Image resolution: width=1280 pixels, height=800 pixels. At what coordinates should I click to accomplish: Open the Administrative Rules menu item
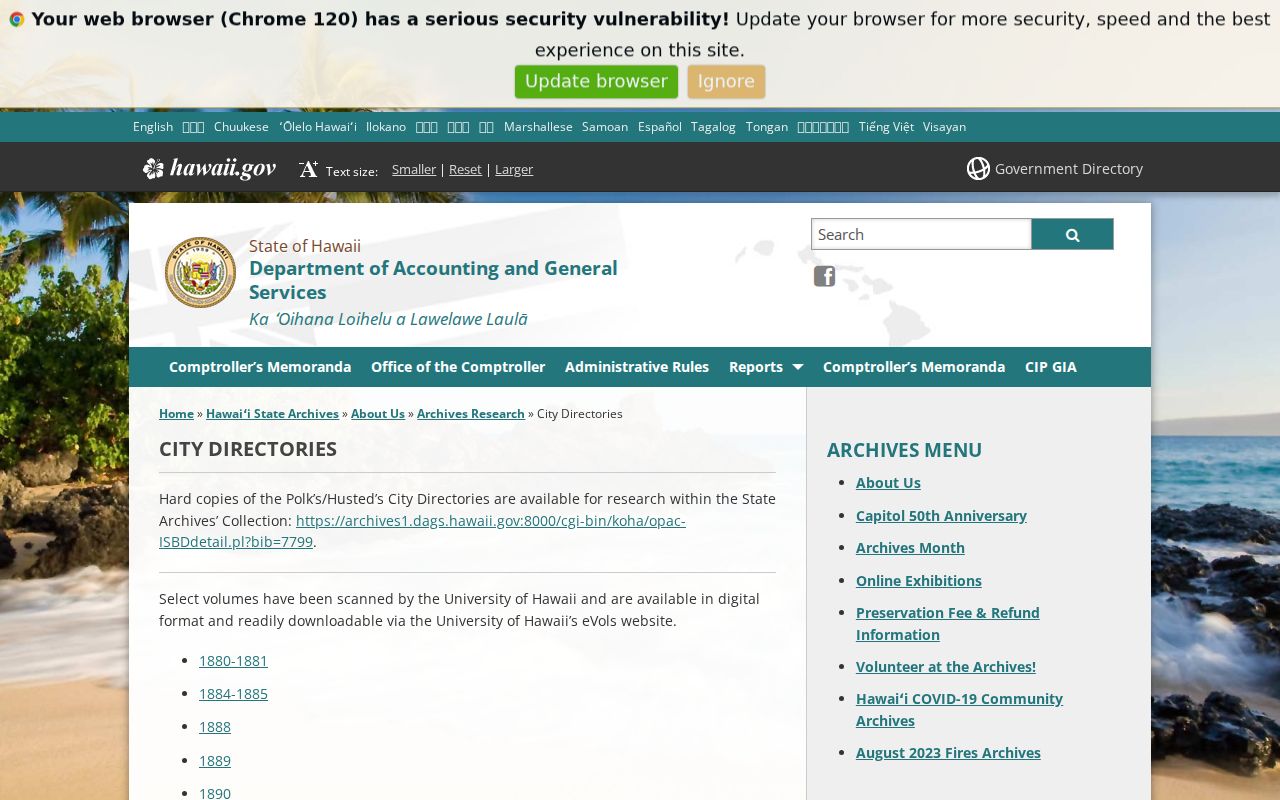pos(637,367)
